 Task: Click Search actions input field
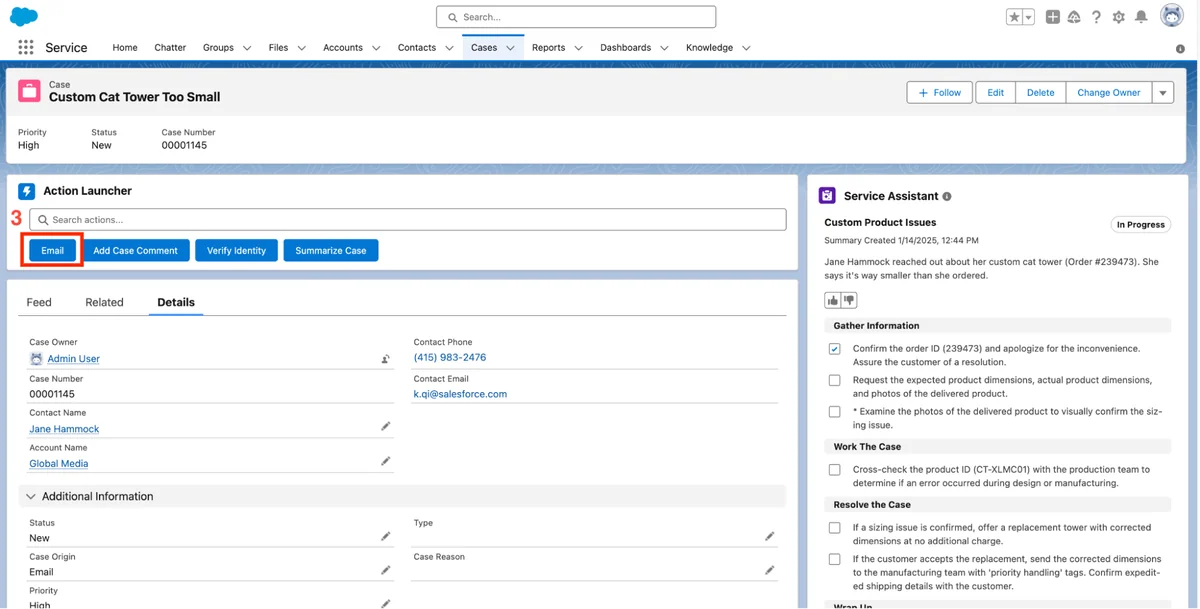coord(408,219)
